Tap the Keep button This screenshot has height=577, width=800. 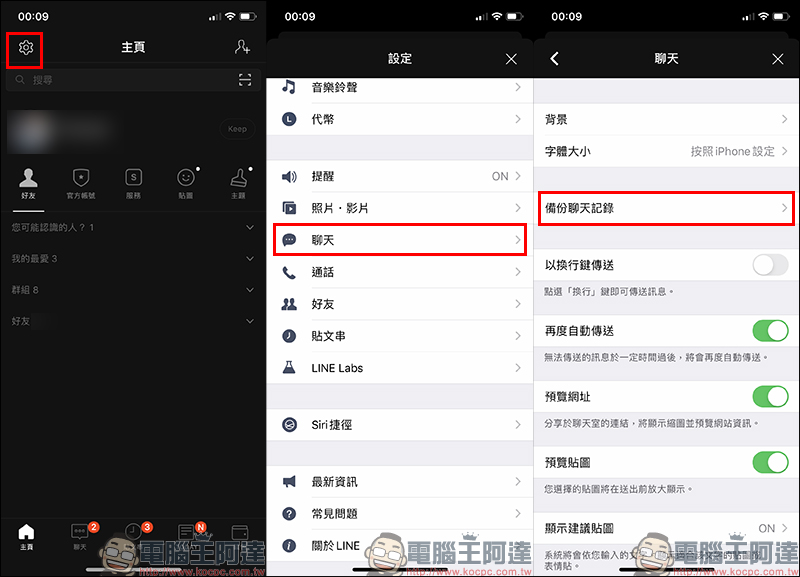237,129
